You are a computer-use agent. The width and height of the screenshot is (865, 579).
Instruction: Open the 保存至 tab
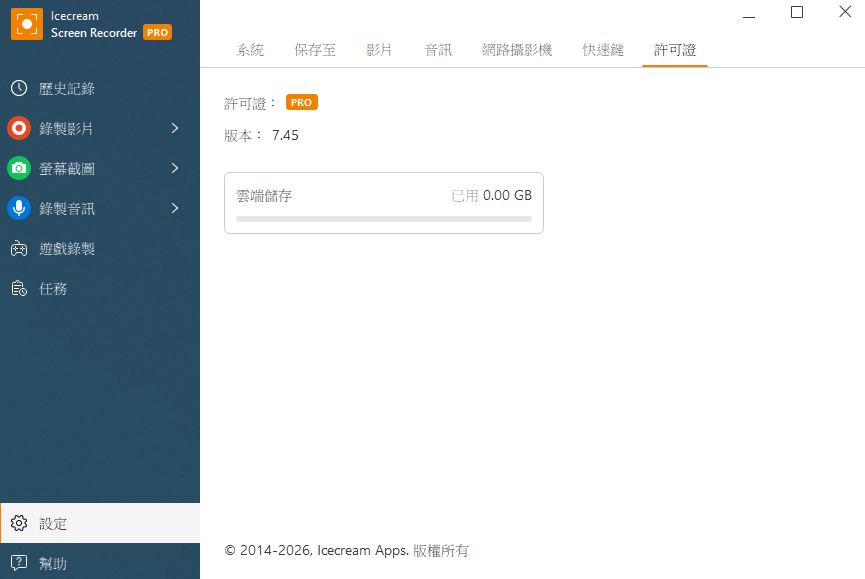click(315, 50)
